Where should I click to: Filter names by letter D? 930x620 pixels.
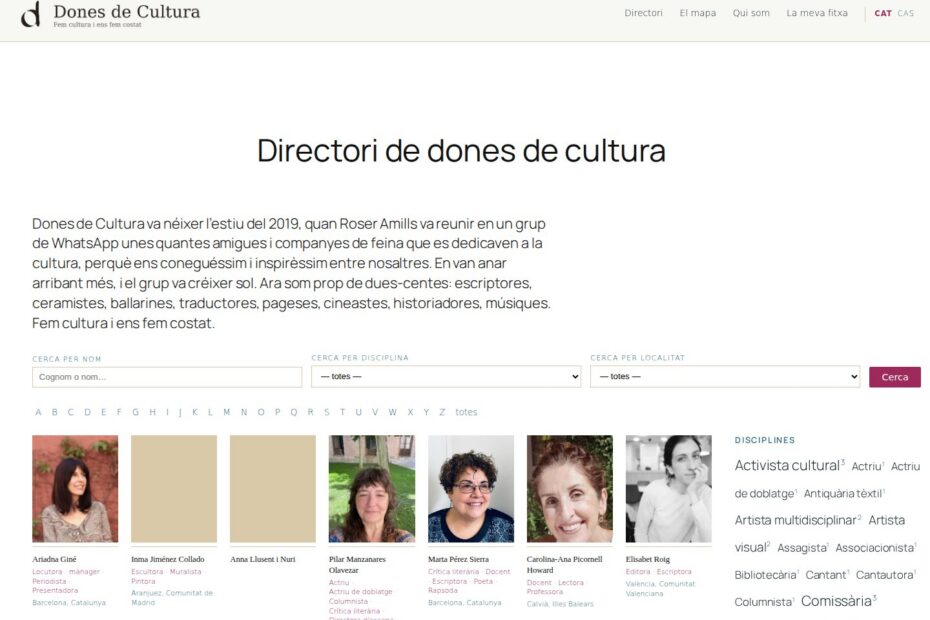tap(87, 412)
